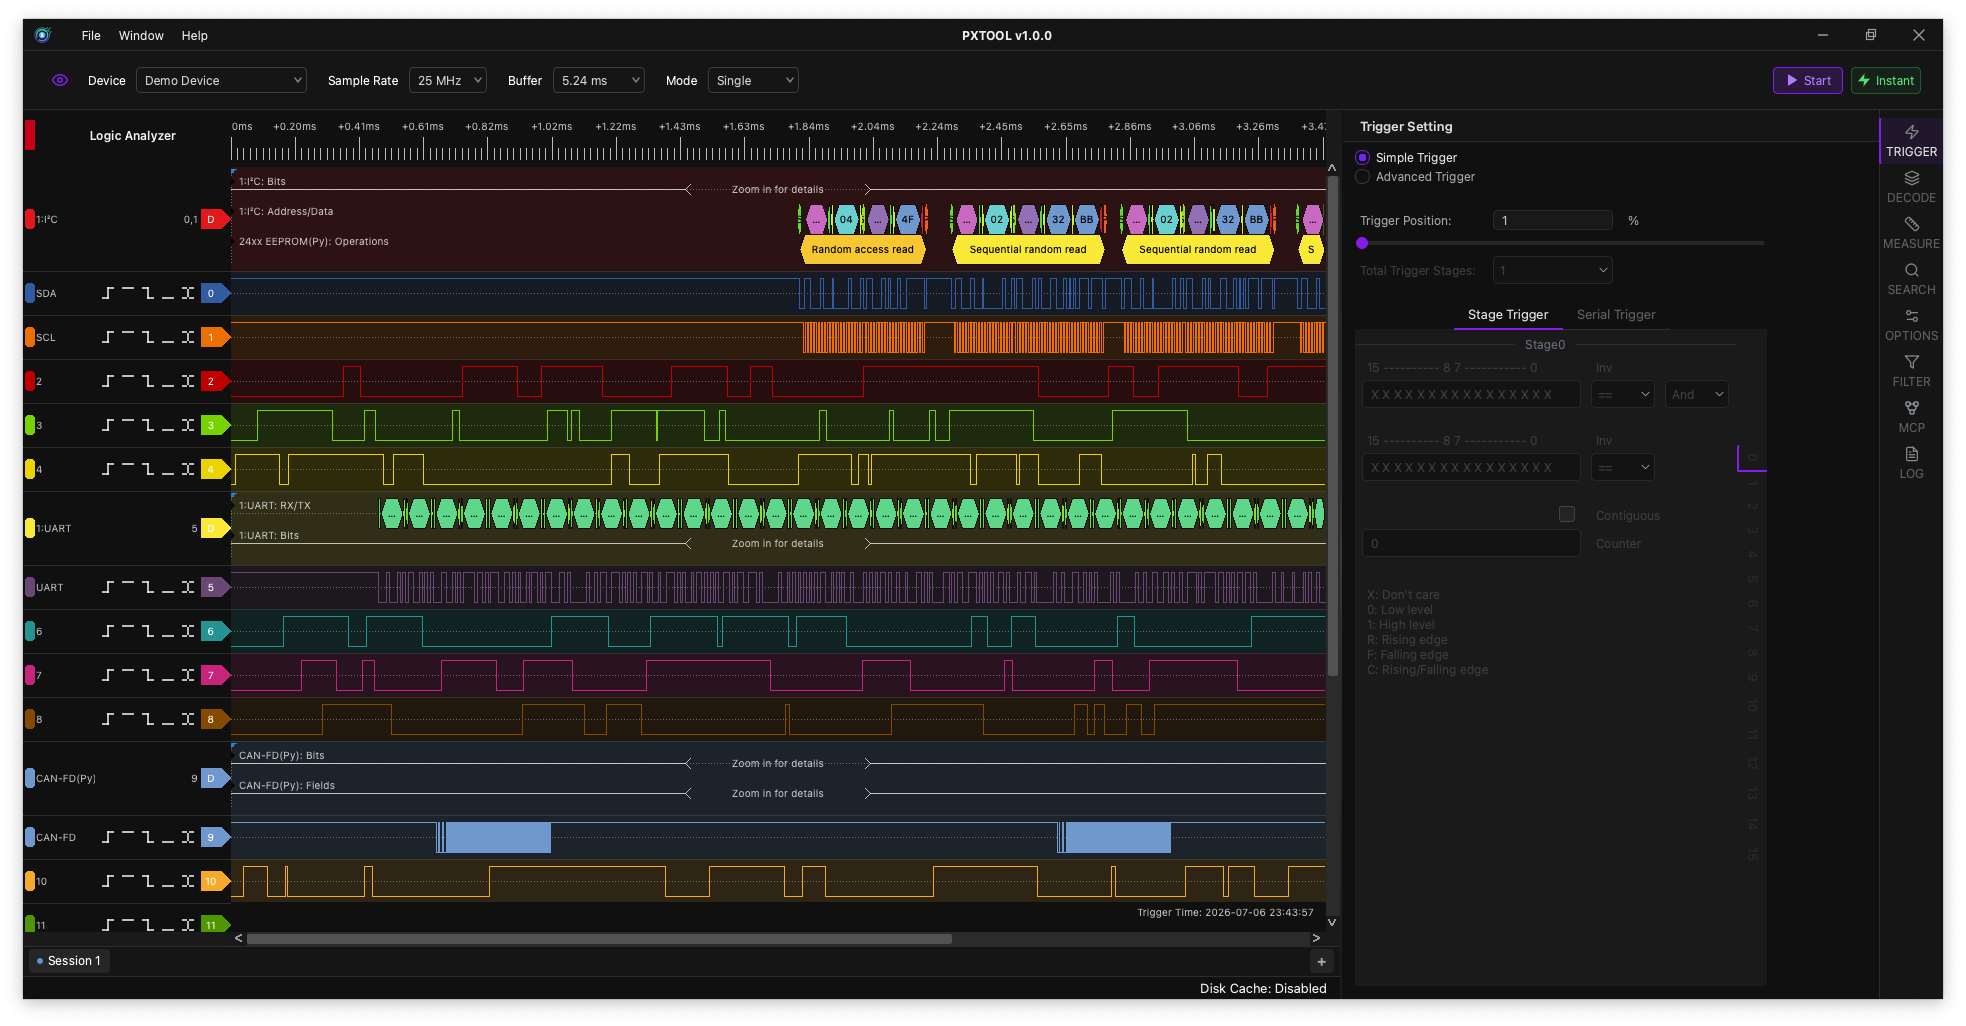This screenshot has height=1026, width=1966.
Task: Click the red Logic Analyzer marker swatch
Action: 30,135
